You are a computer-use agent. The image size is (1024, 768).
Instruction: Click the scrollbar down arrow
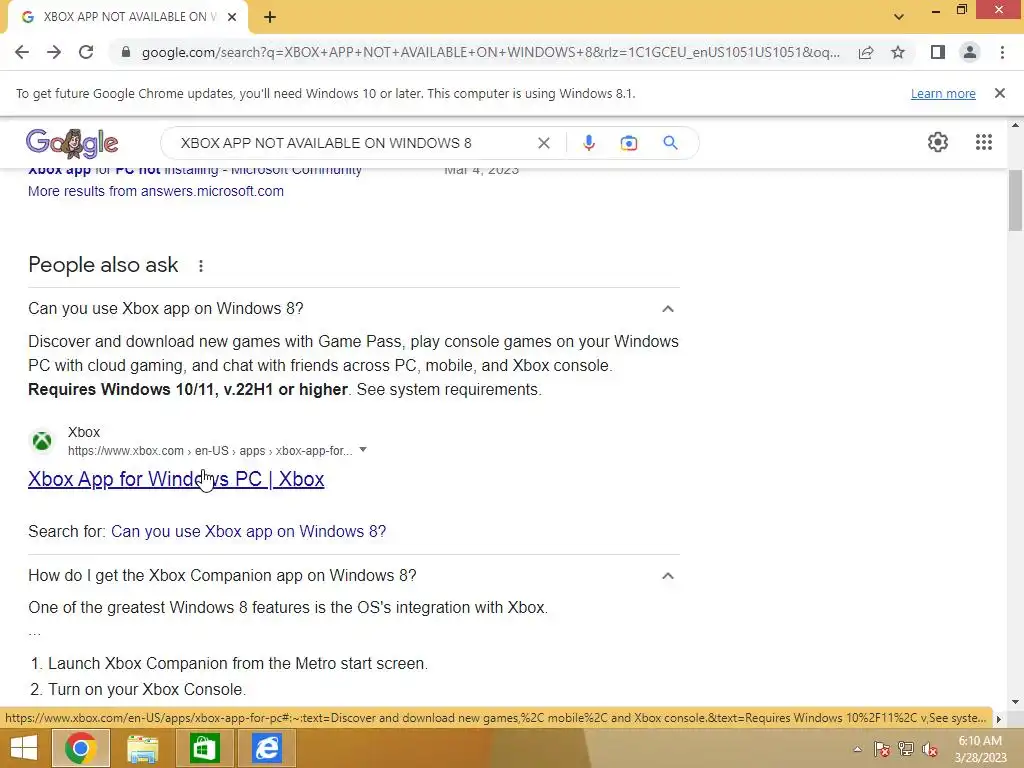(x=1015, y=702)
